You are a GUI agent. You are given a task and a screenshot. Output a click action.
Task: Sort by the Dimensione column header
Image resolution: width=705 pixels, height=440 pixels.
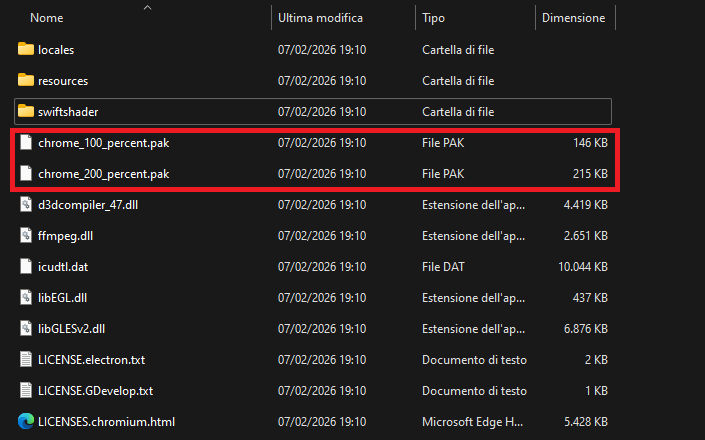point(573,18)
